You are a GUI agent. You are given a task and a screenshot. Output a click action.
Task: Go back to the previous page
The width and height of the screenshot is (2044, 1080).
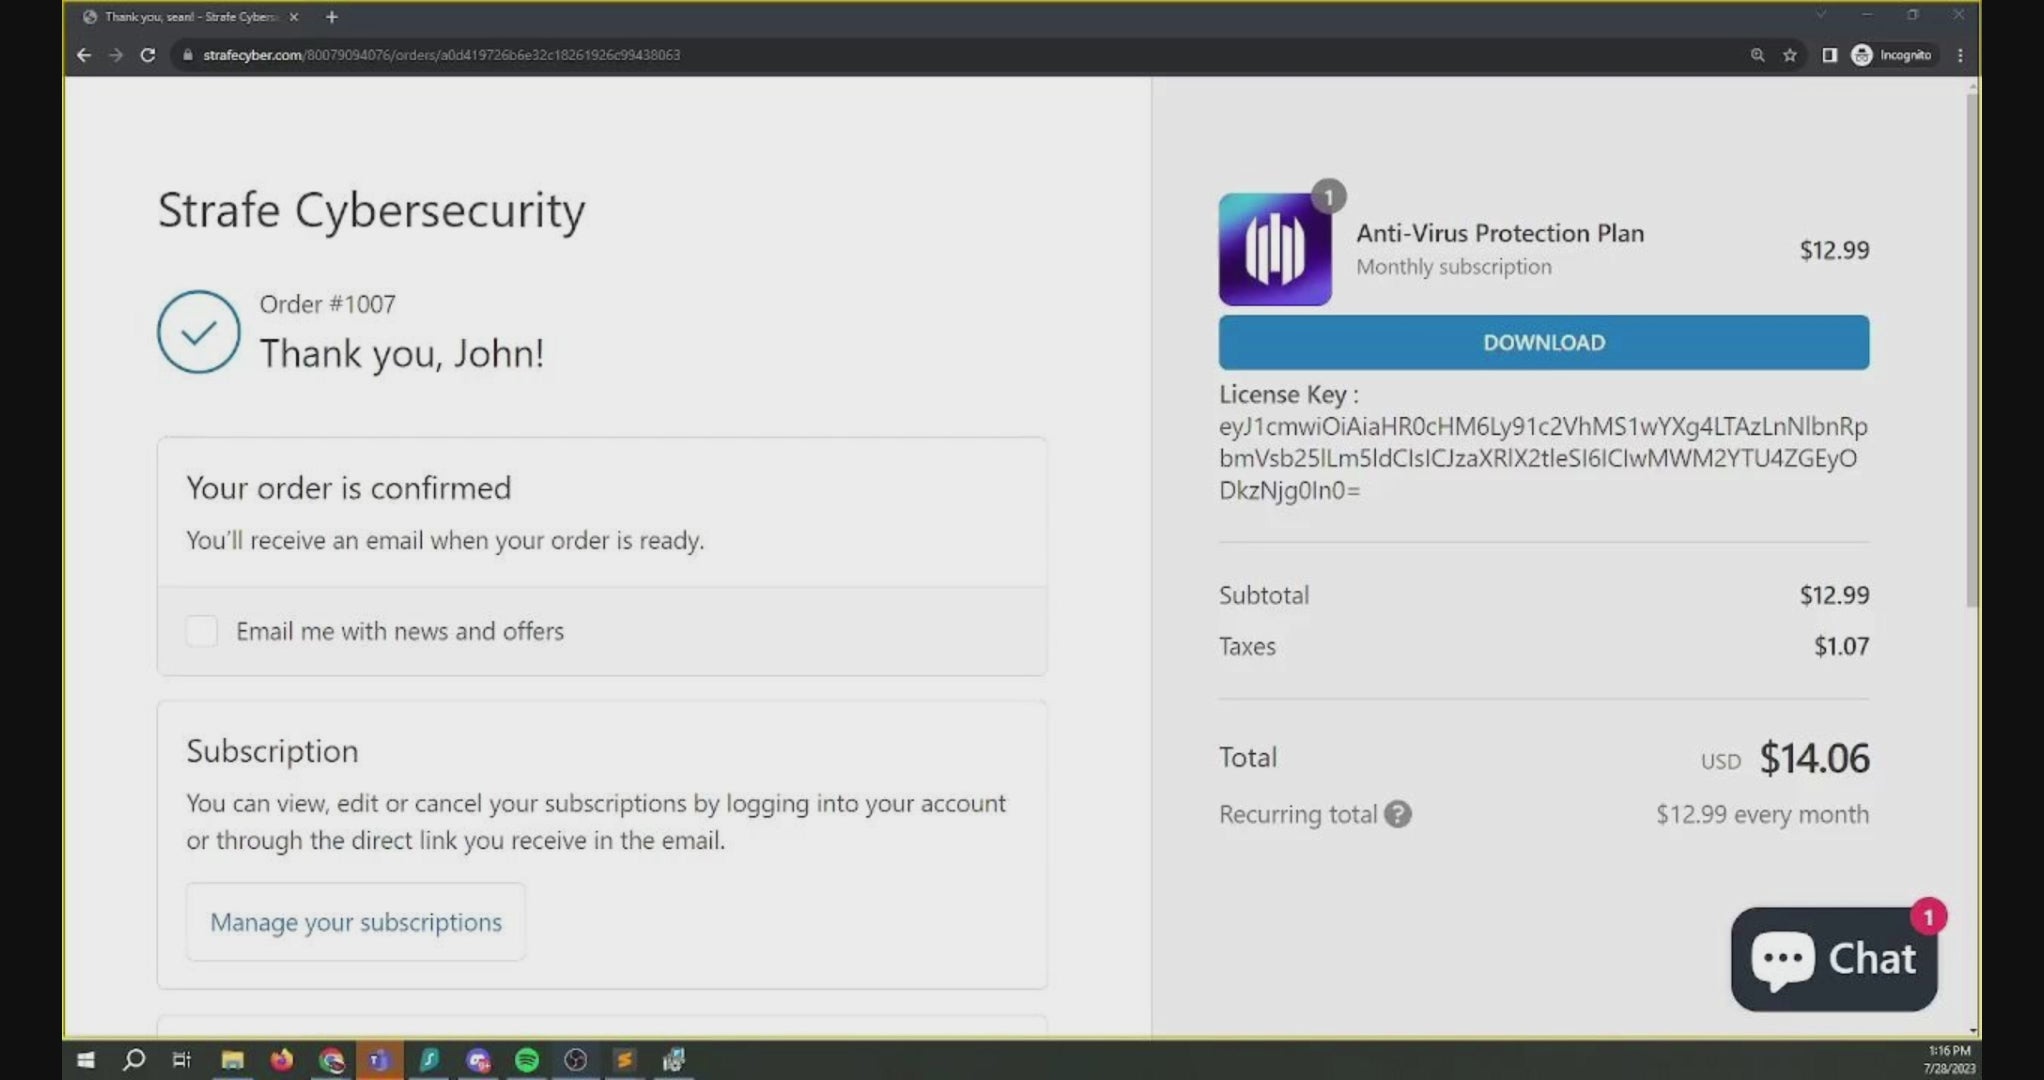(x=84, y=55)
